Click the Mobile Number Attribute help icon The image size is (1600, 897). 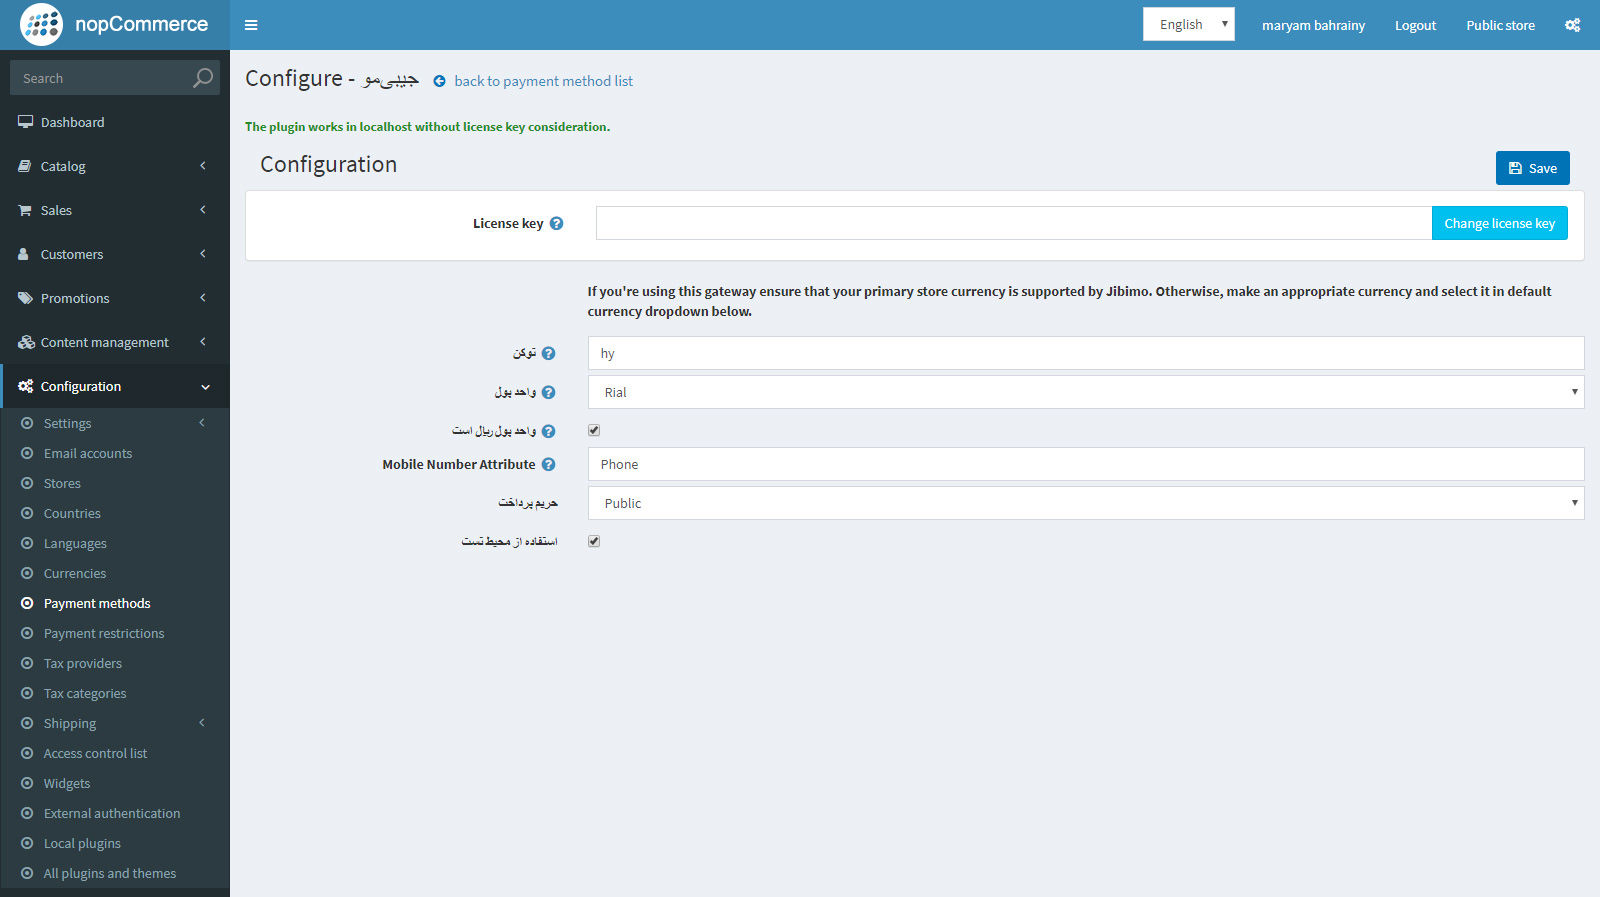[x=548, y=464]
